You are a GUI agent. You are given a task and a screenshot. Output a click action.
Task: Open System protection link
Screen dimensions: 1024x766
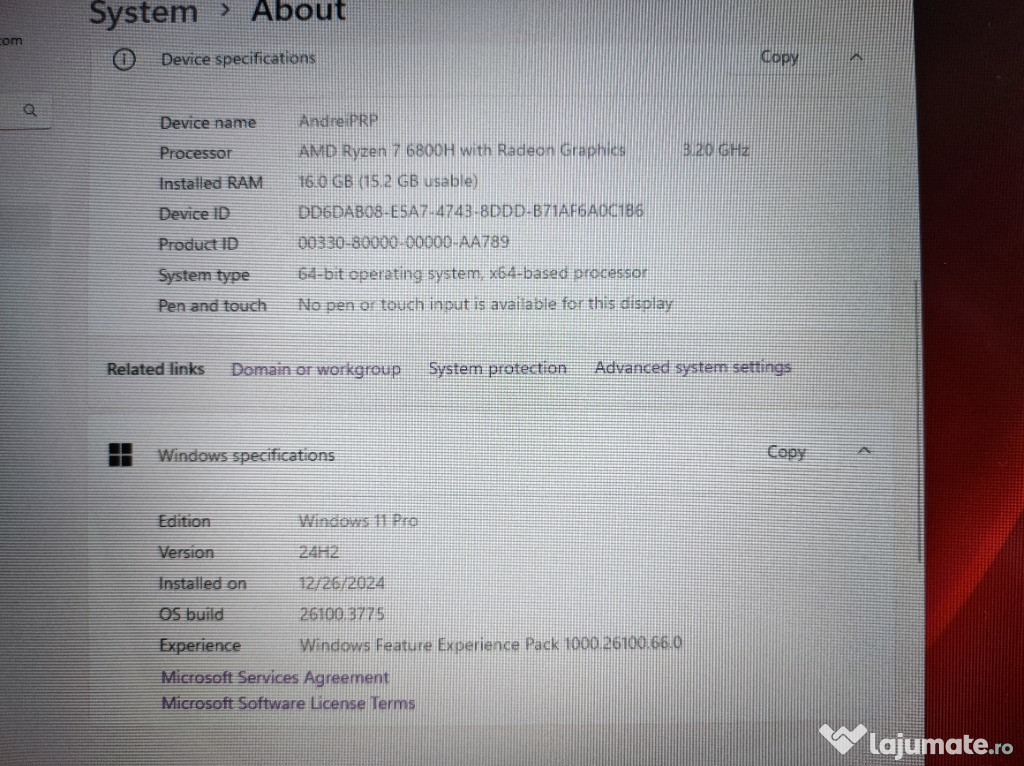[x=498, y=368]
